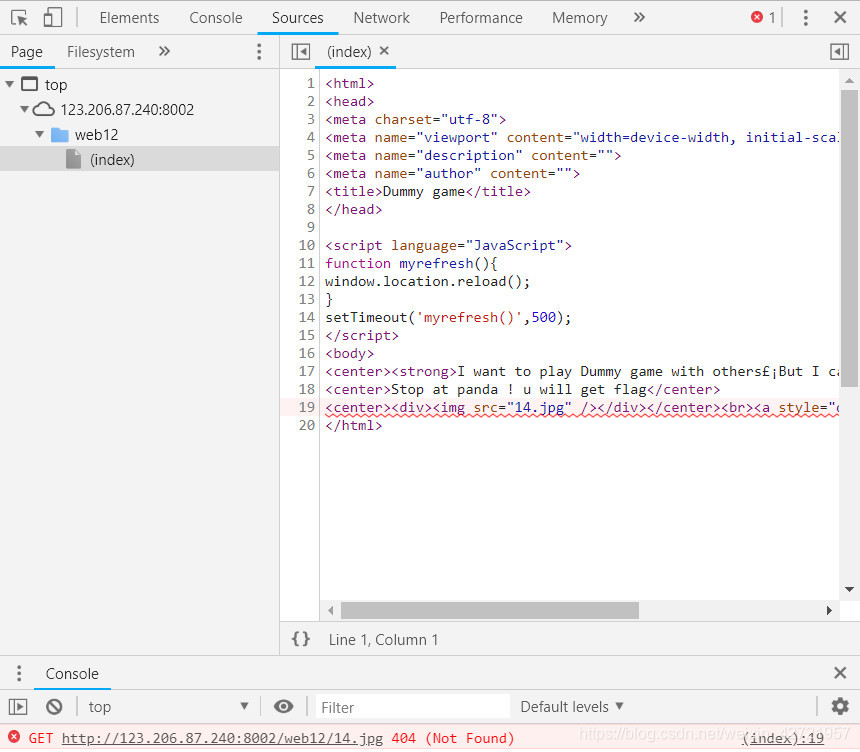Toggle pretty print curly braces button
Viewport: 860px width, 752px height.
click(x=301, y=640)
